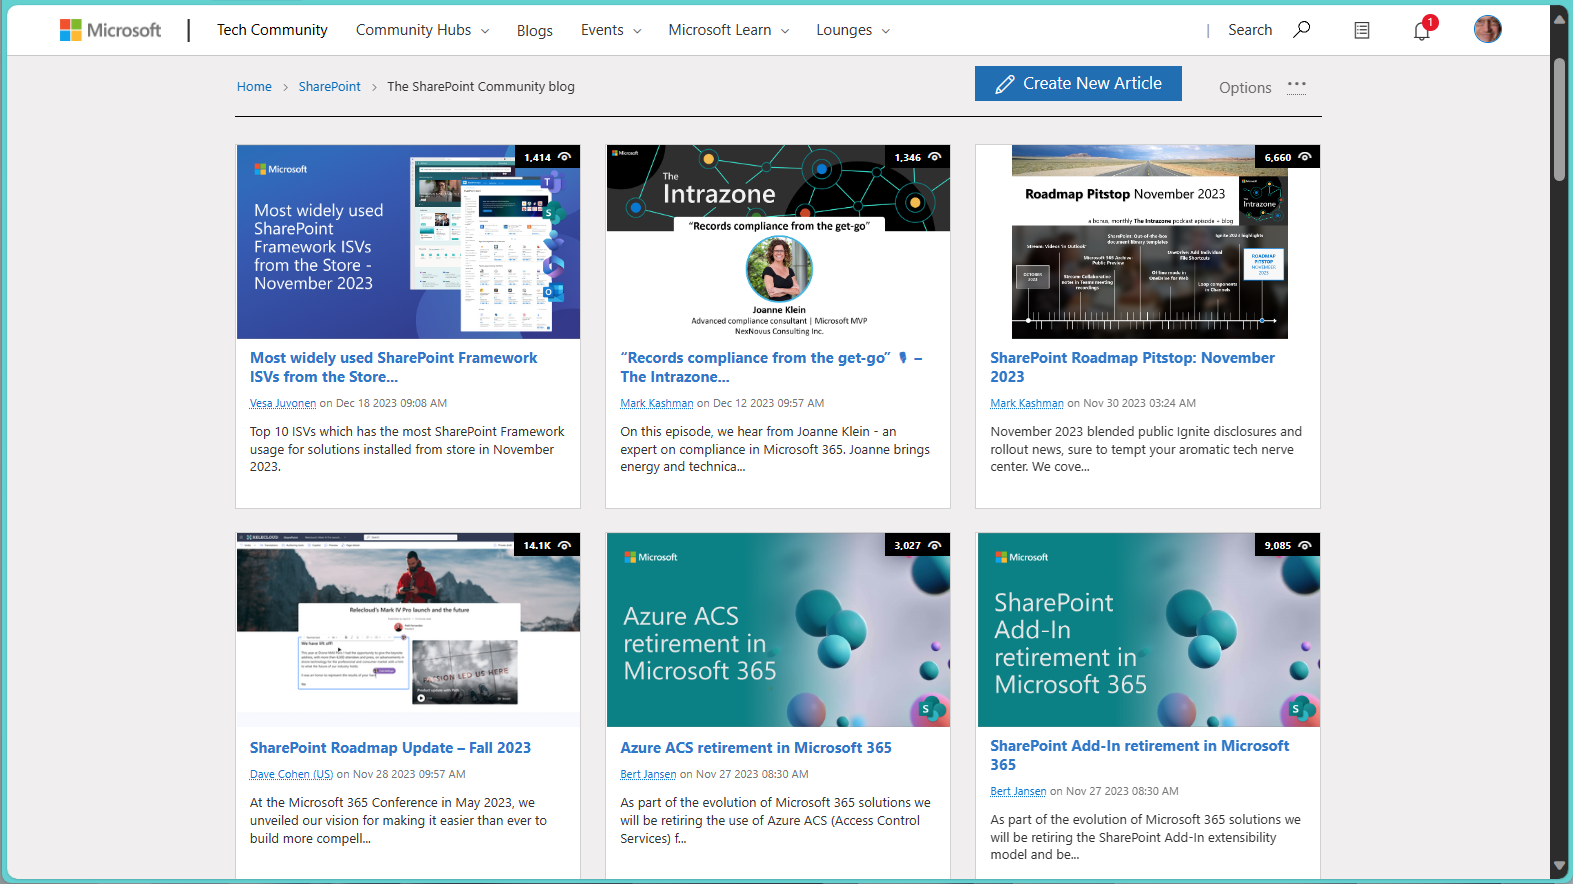Open Tech Community in the header
Image resolution: width=1573 pixels, height=884 pixels.
coord(272,30)
